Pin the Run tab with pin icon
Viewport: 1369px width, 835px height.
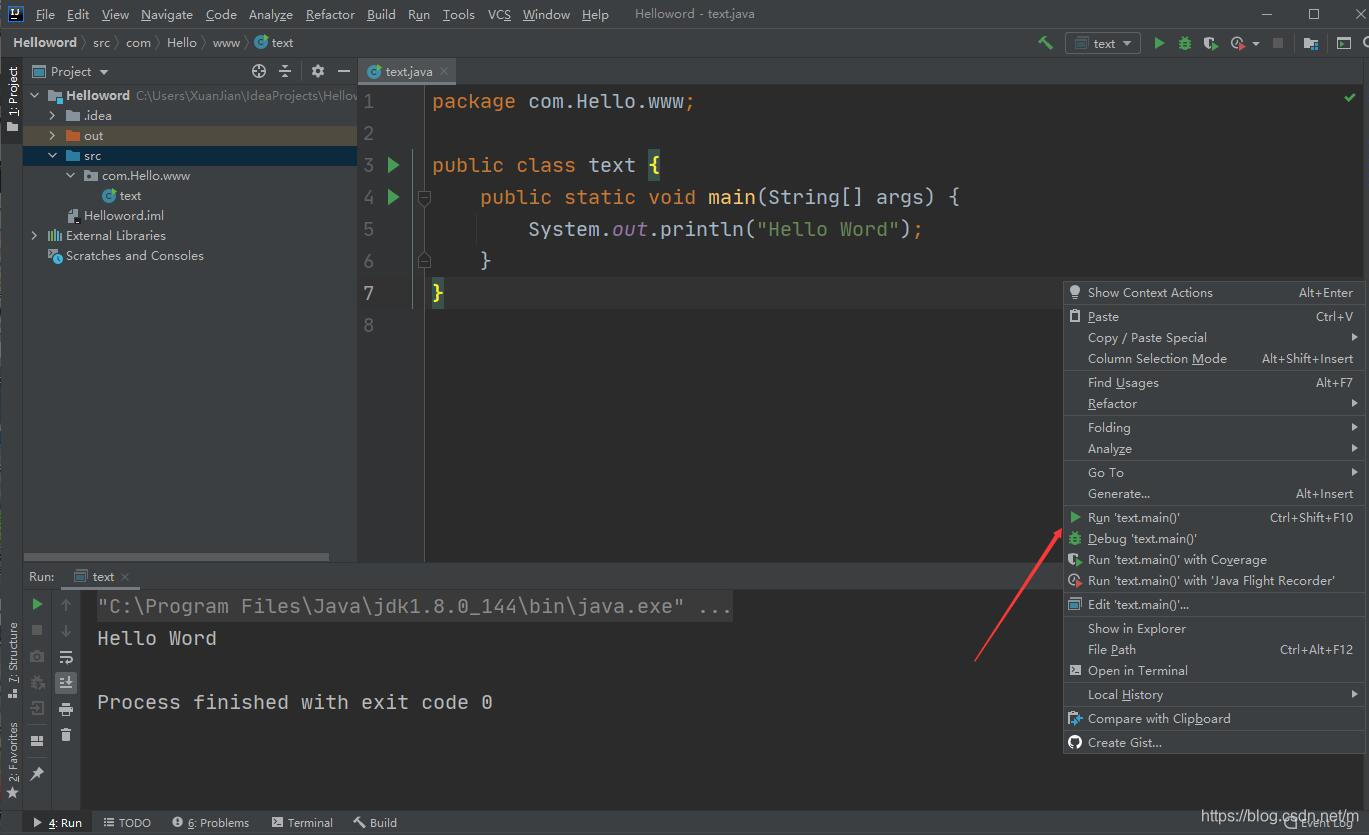pyautogui.click(x=37, y=773)
